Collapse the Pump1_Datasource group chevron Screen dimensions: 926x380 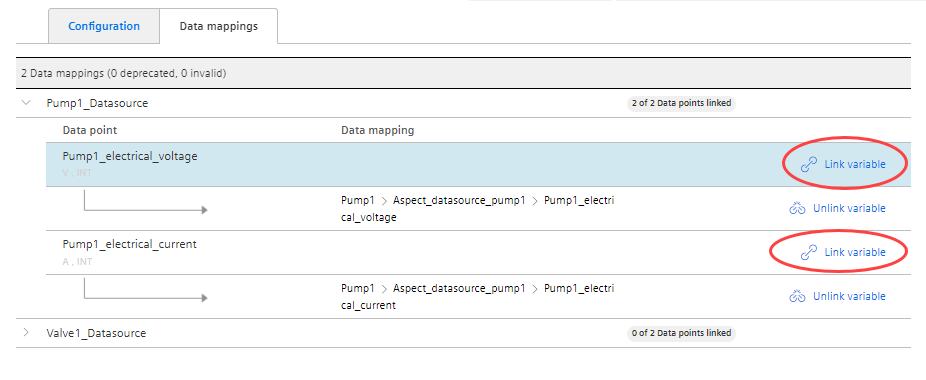[x=25, y=103]
